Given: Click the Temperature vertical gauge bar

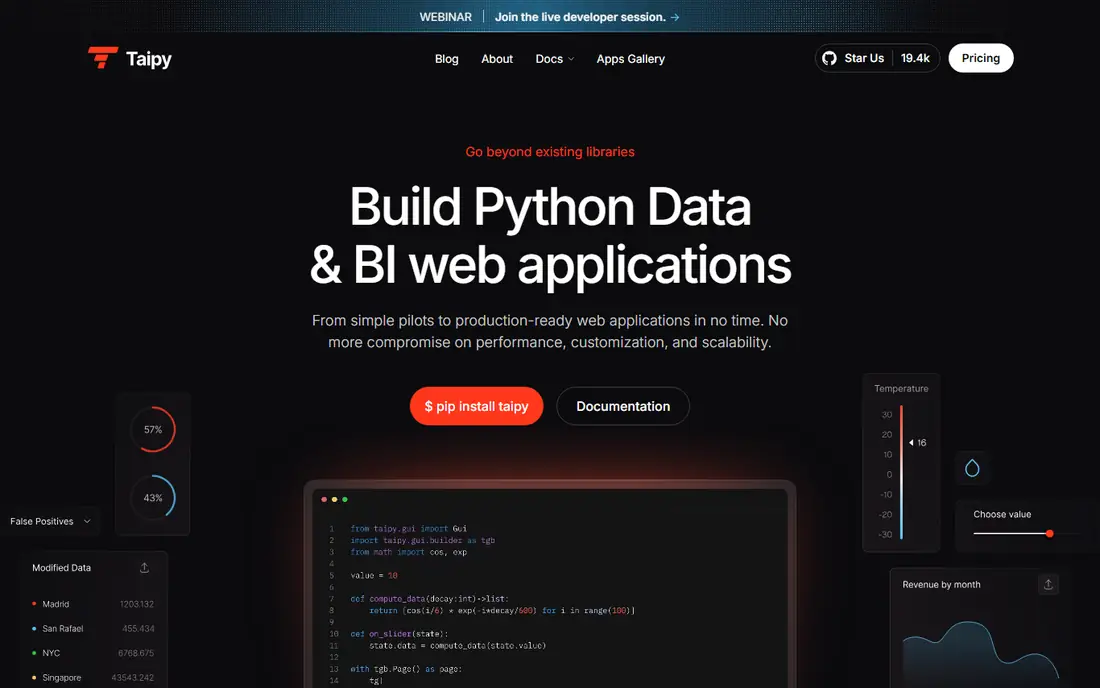Looking at the screenshot, I should 901,472.
